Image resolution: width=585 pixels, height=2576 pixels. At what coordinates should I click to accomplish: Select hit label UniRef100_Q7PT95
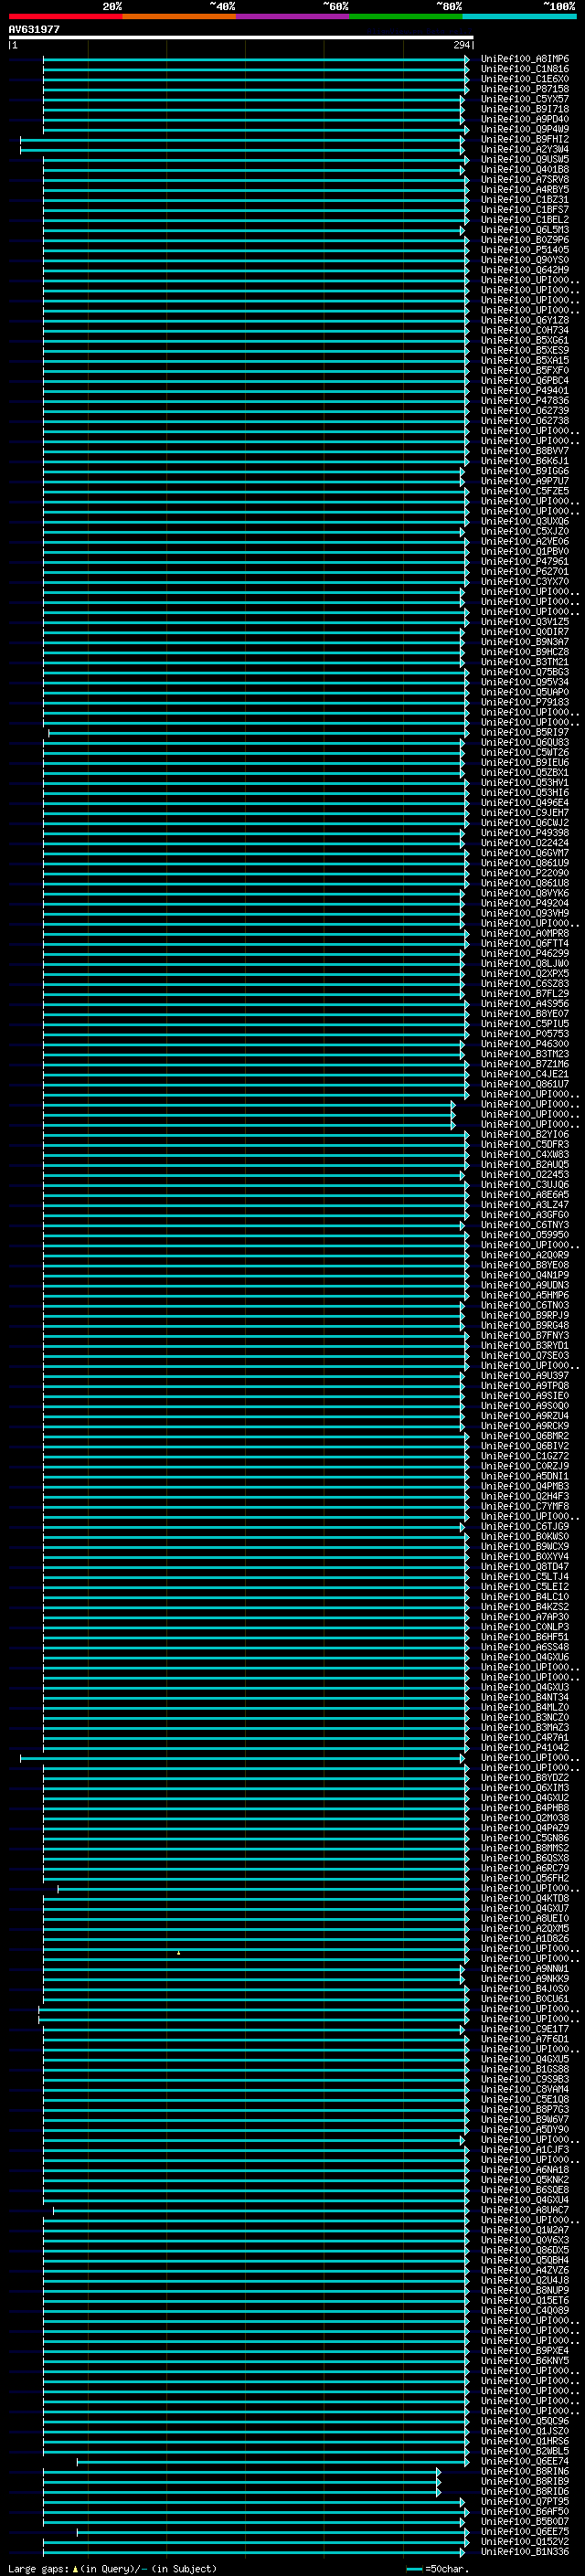tap(524, 2501)
